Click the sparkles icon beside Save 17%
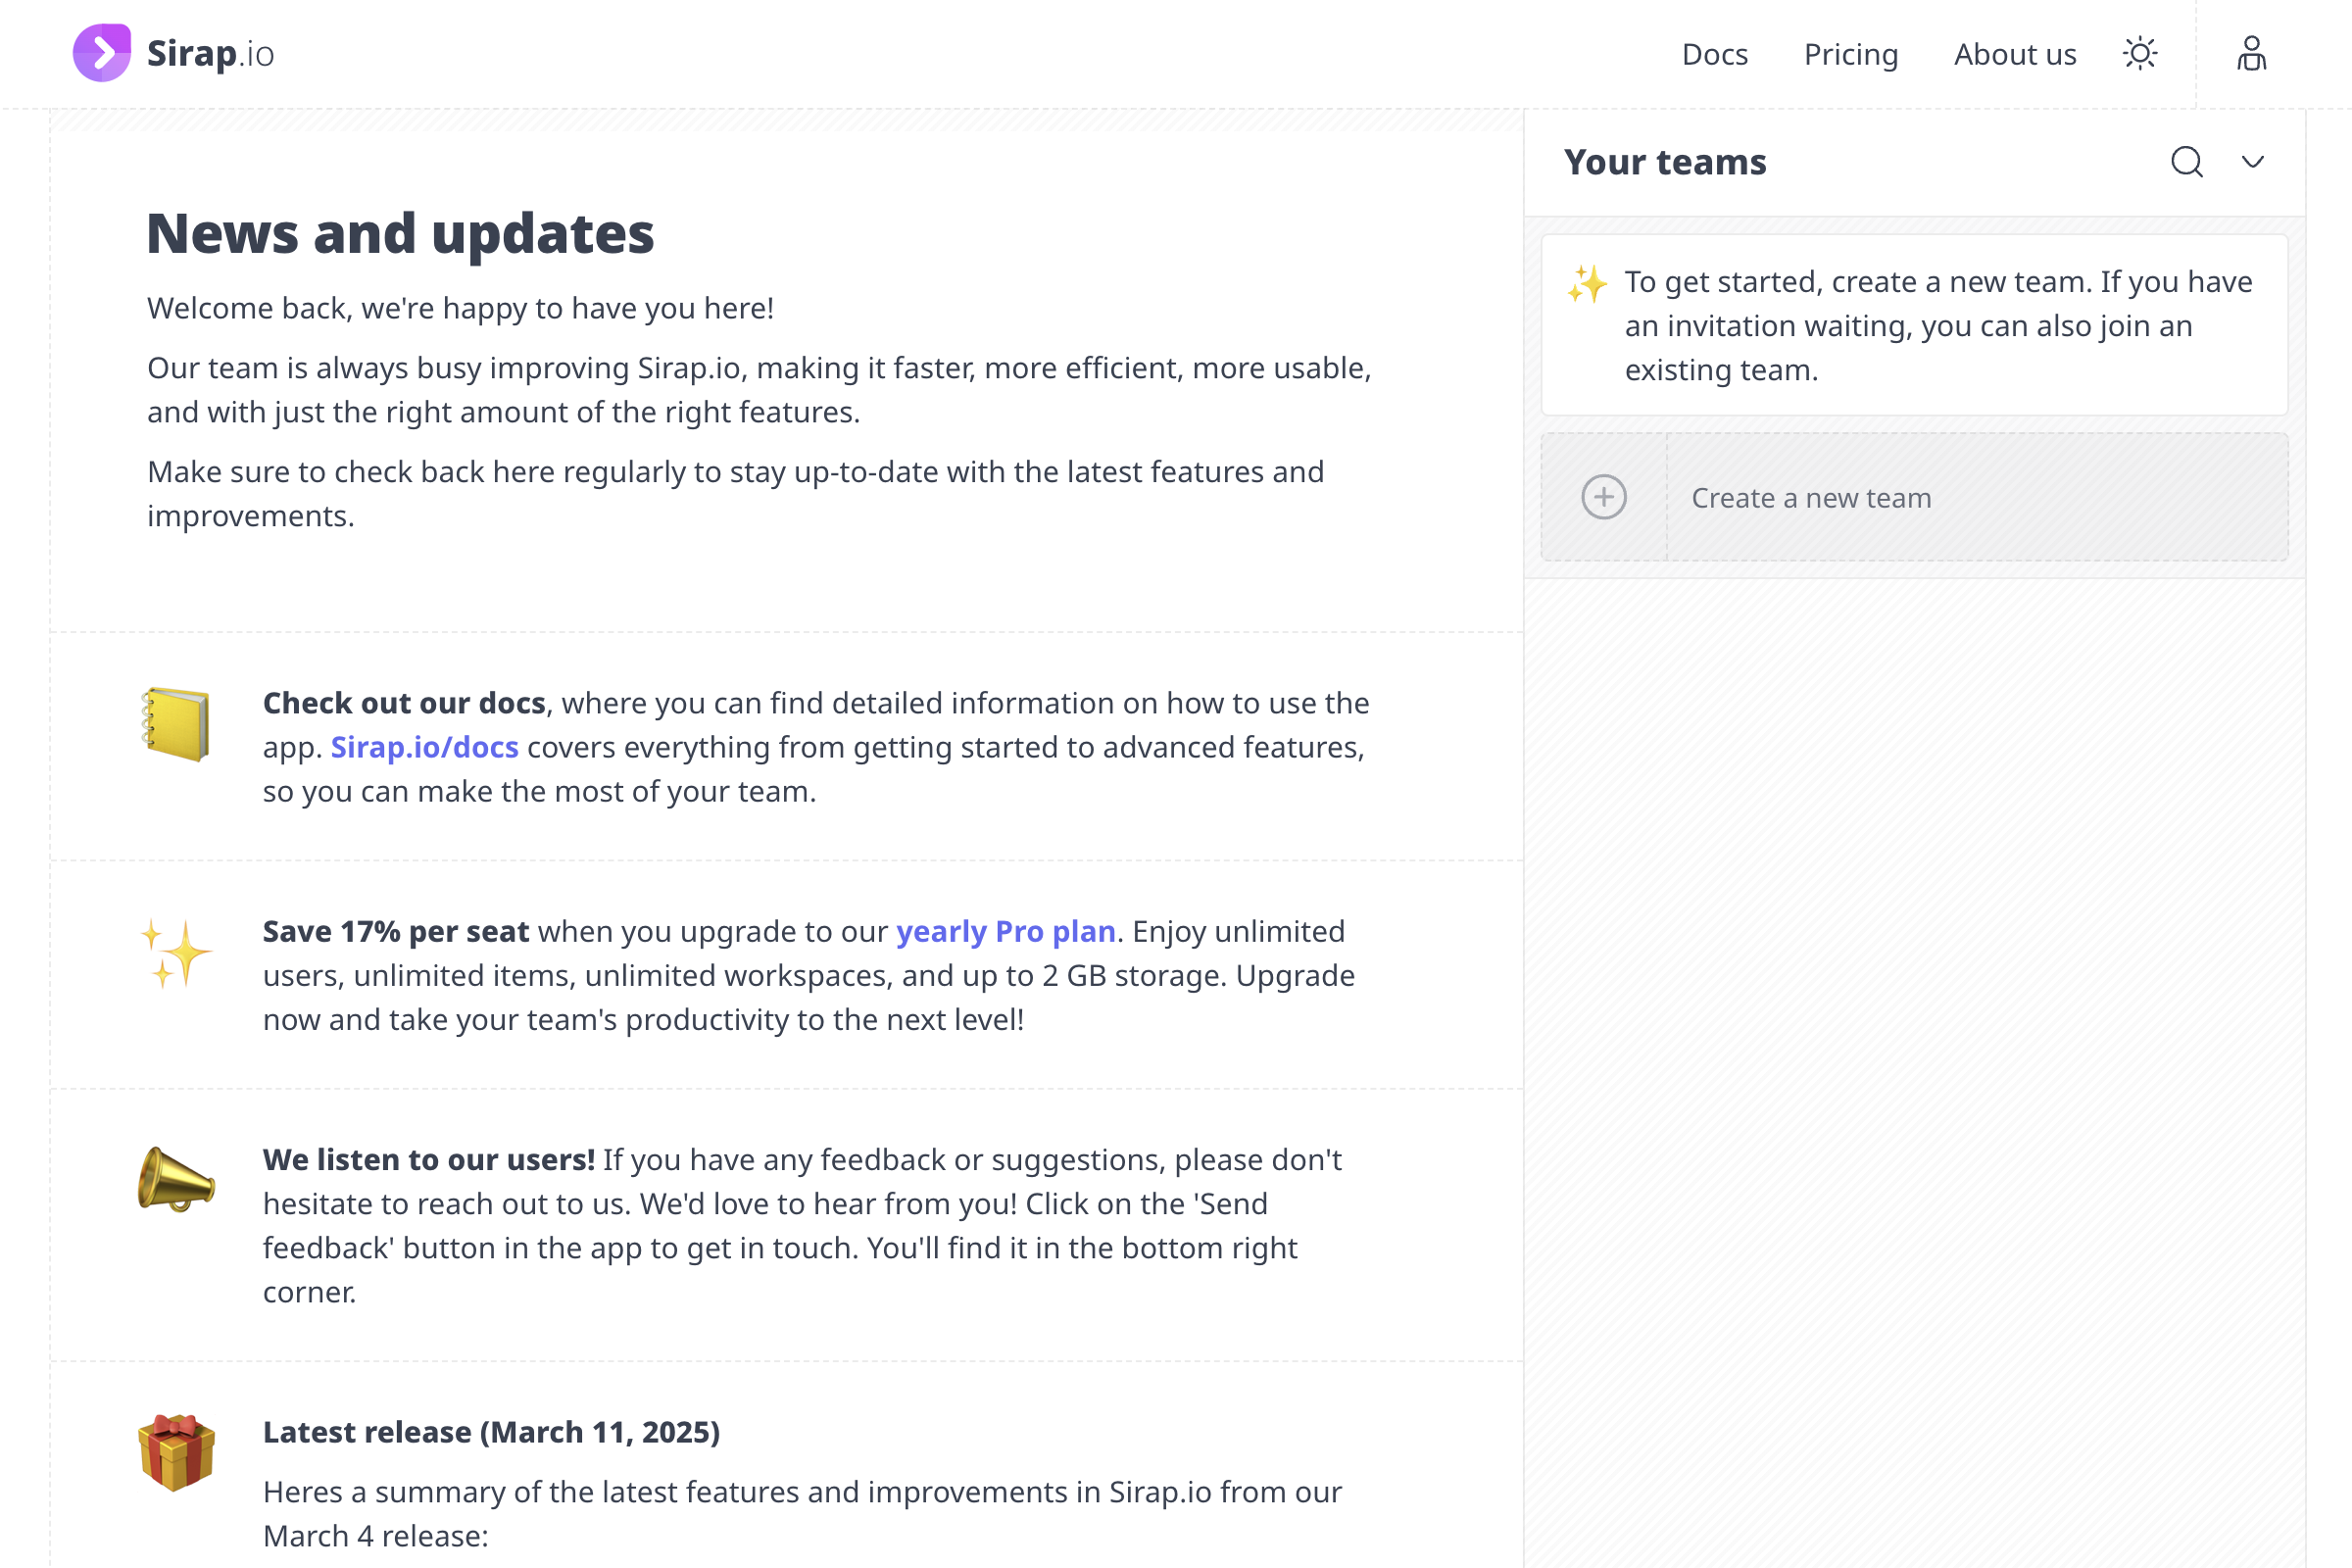Viewport: 2352px width, 1568px height. pyautogui.click(x=176, y=953)
